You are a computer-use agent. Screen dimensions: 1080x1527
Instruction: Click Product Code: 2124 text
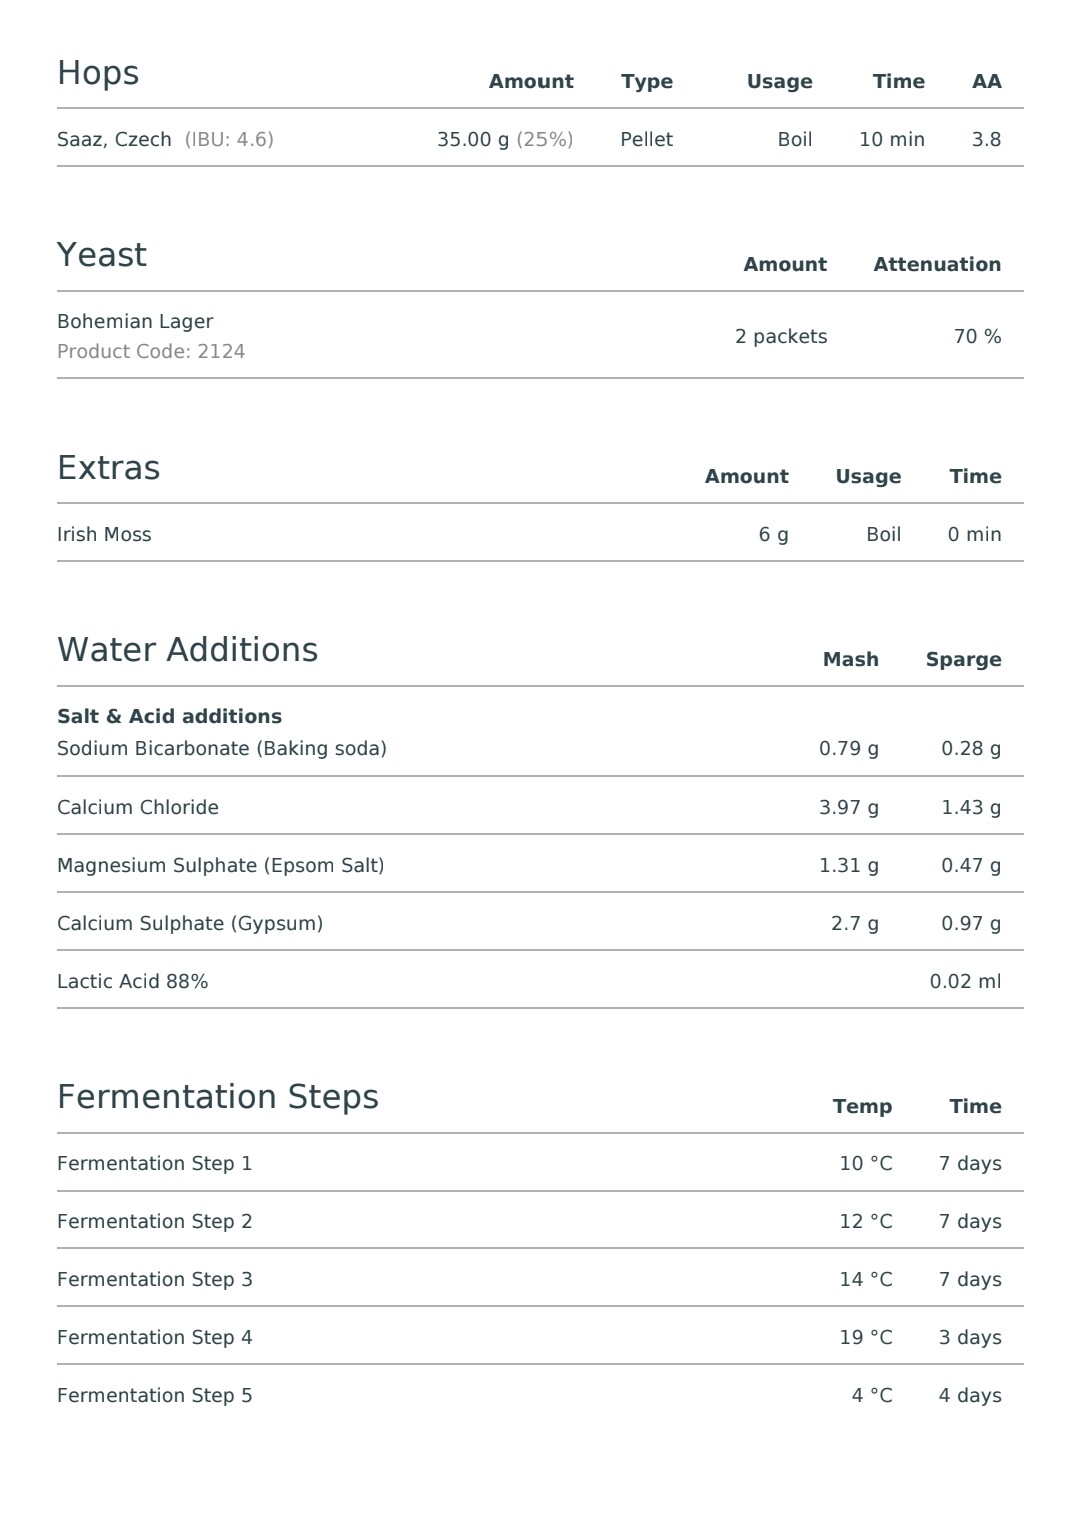tap(151, 352)
